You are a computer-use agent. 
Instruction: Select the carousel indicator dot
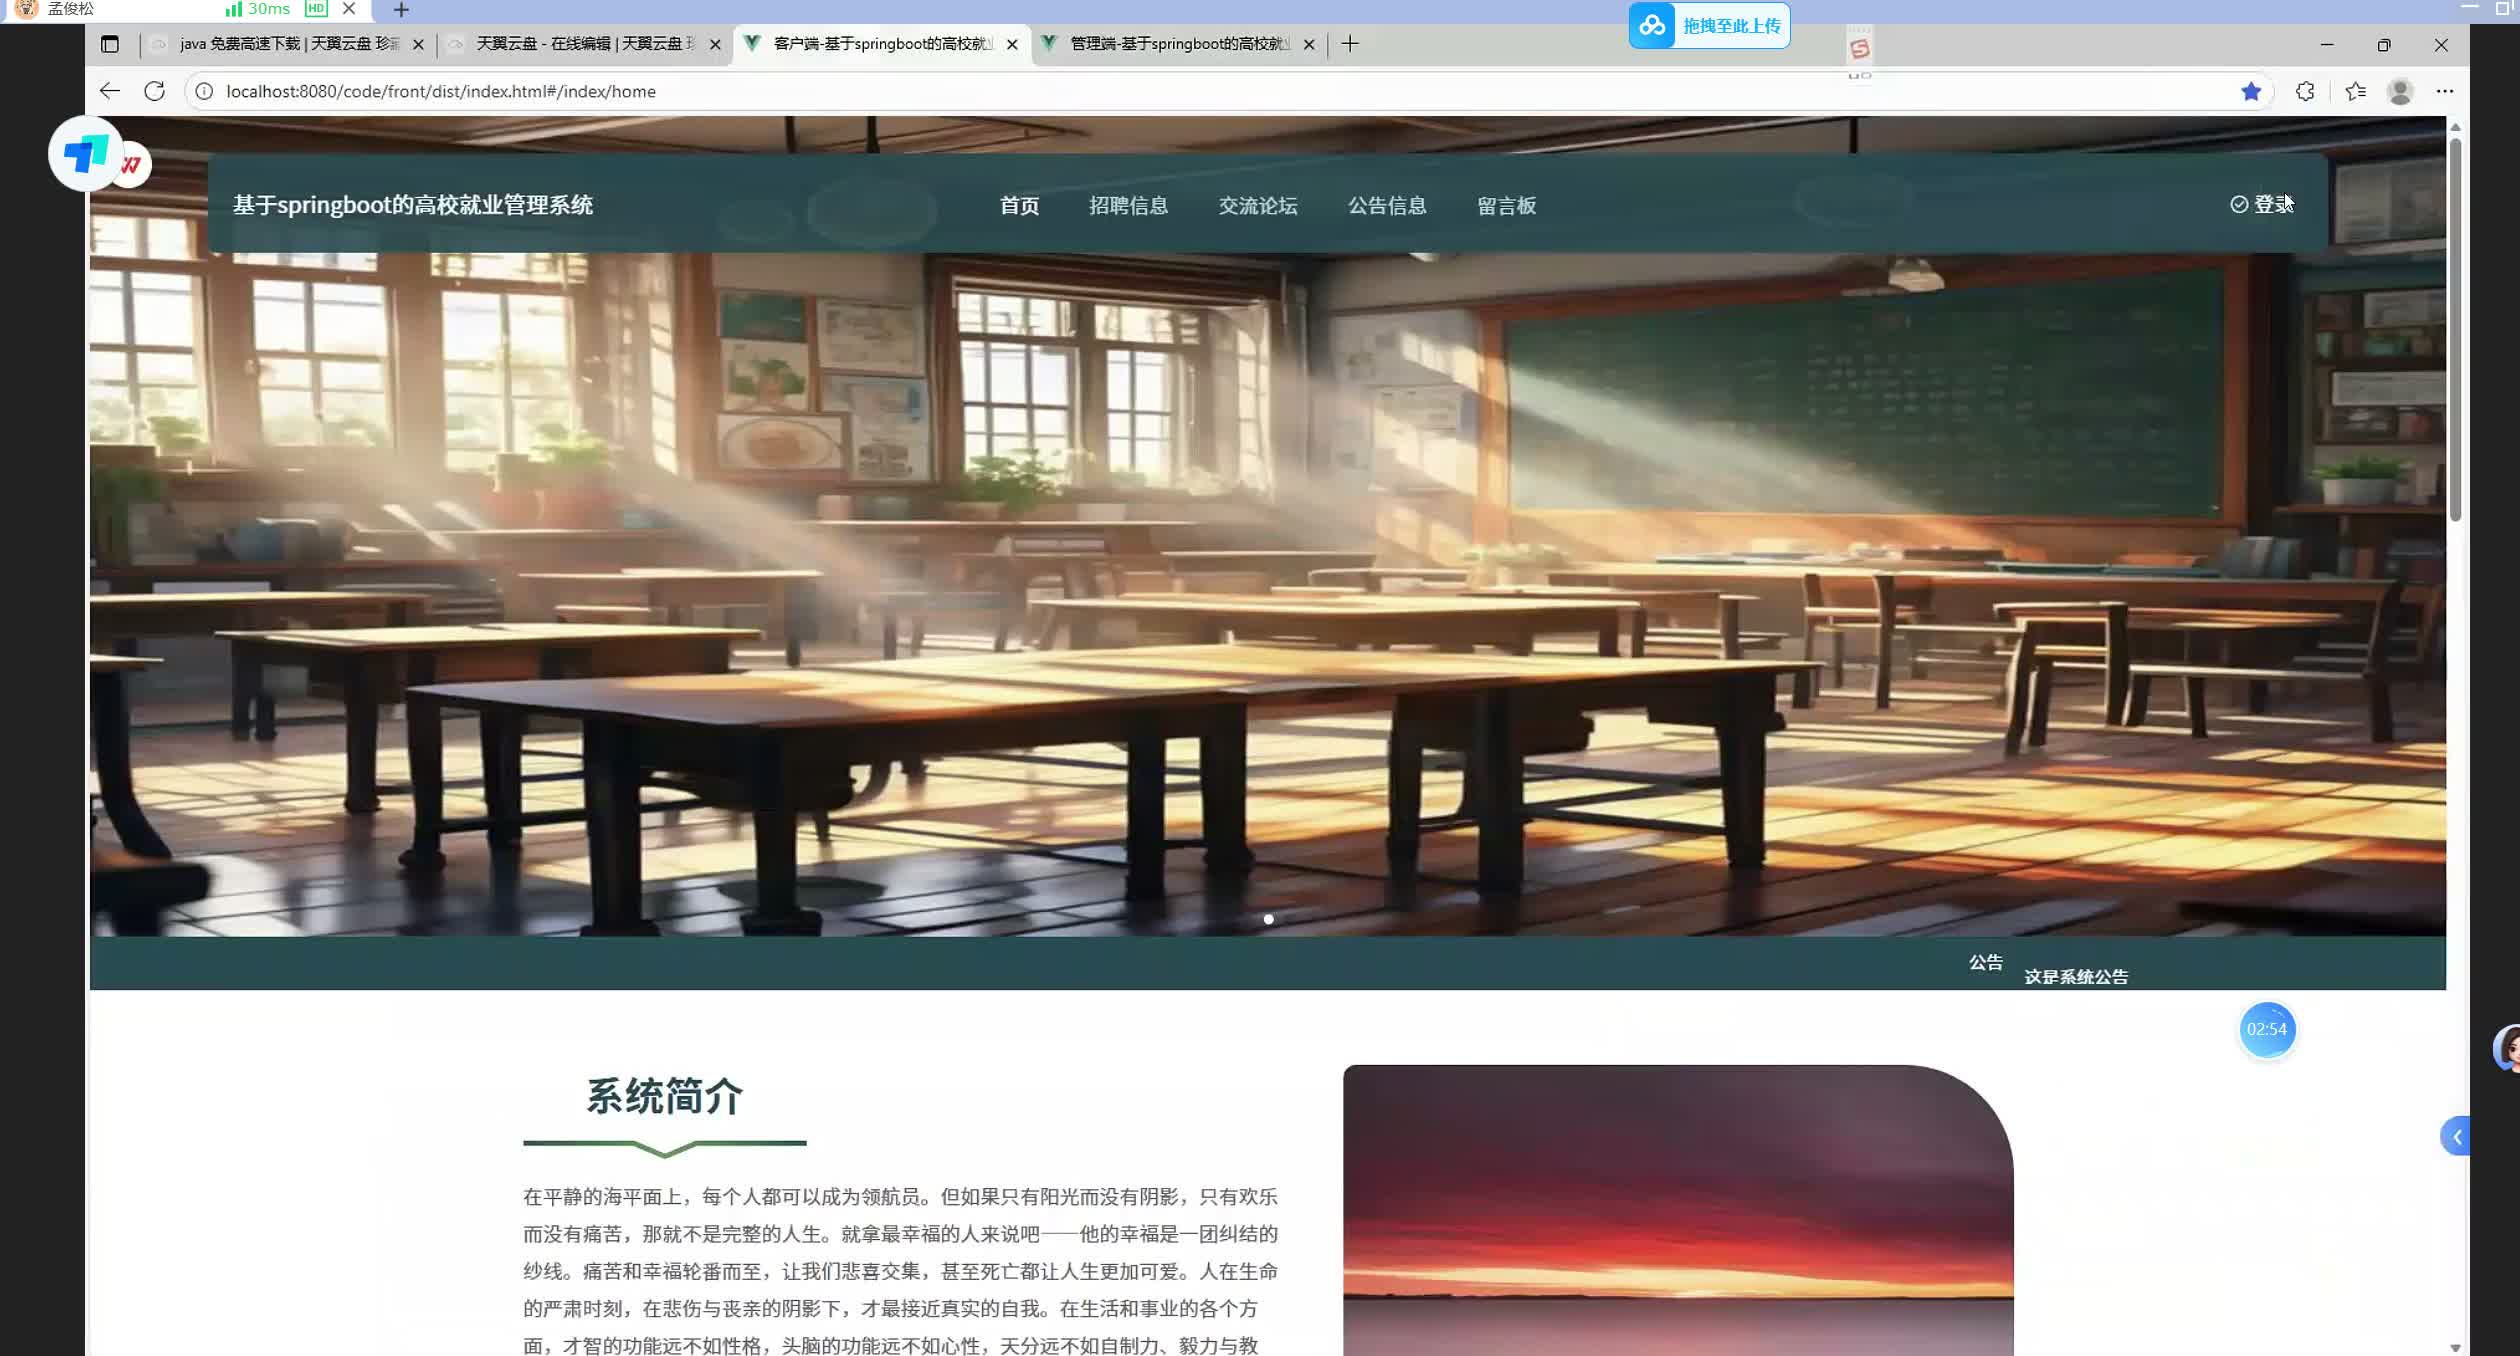[1268, 919]
